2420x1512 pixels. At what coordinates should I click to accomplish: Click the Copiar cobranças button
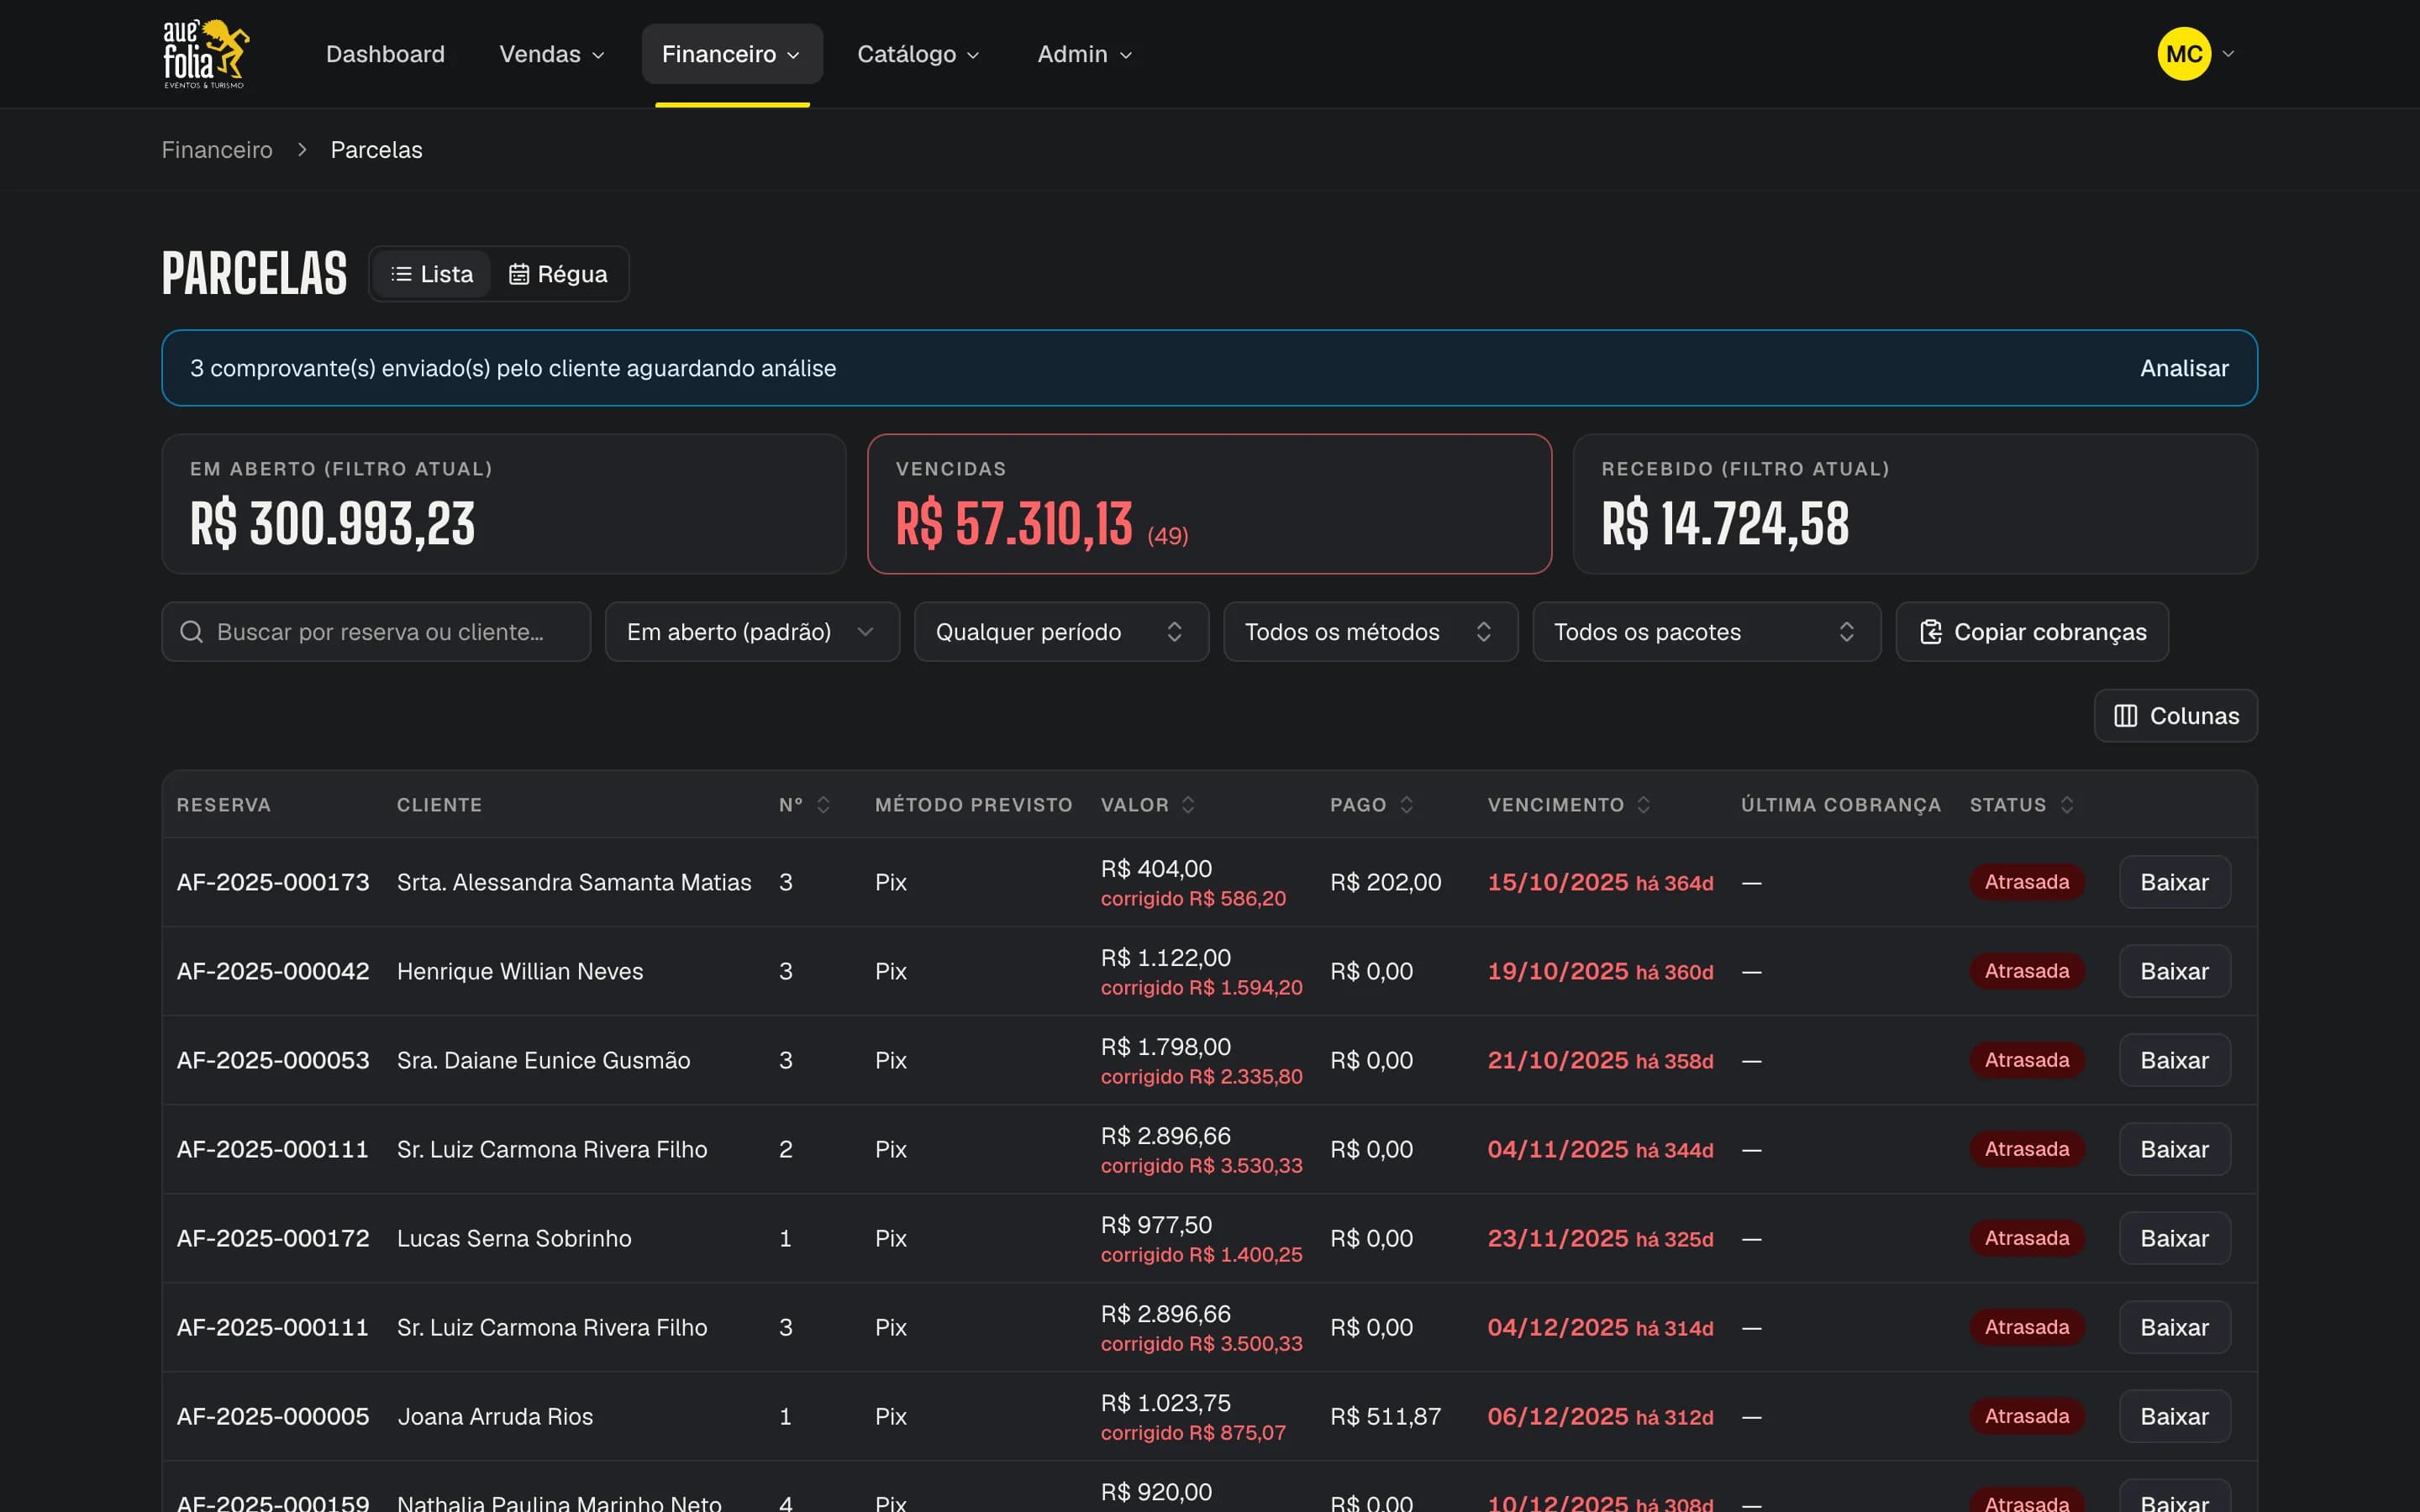click(2031, 631)
